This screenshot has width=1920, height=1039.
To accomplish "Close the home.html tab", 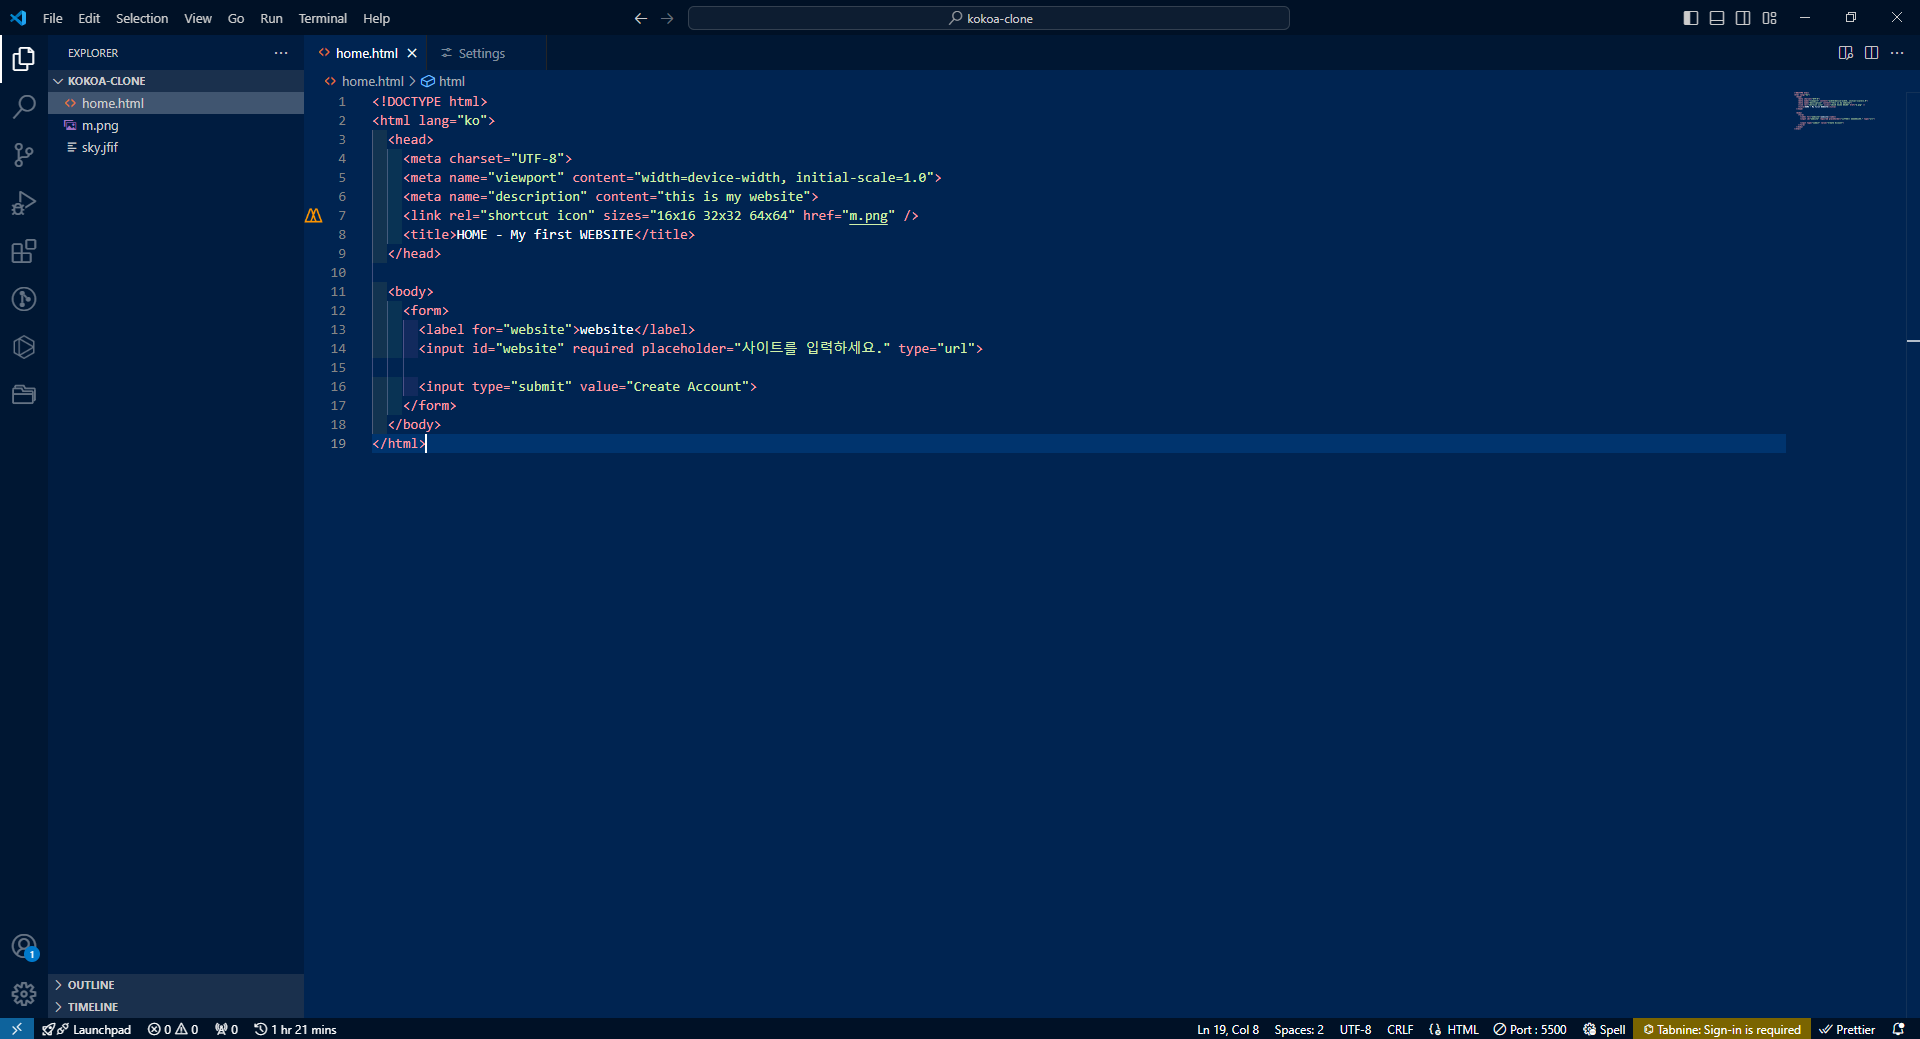I will [412, 53].
